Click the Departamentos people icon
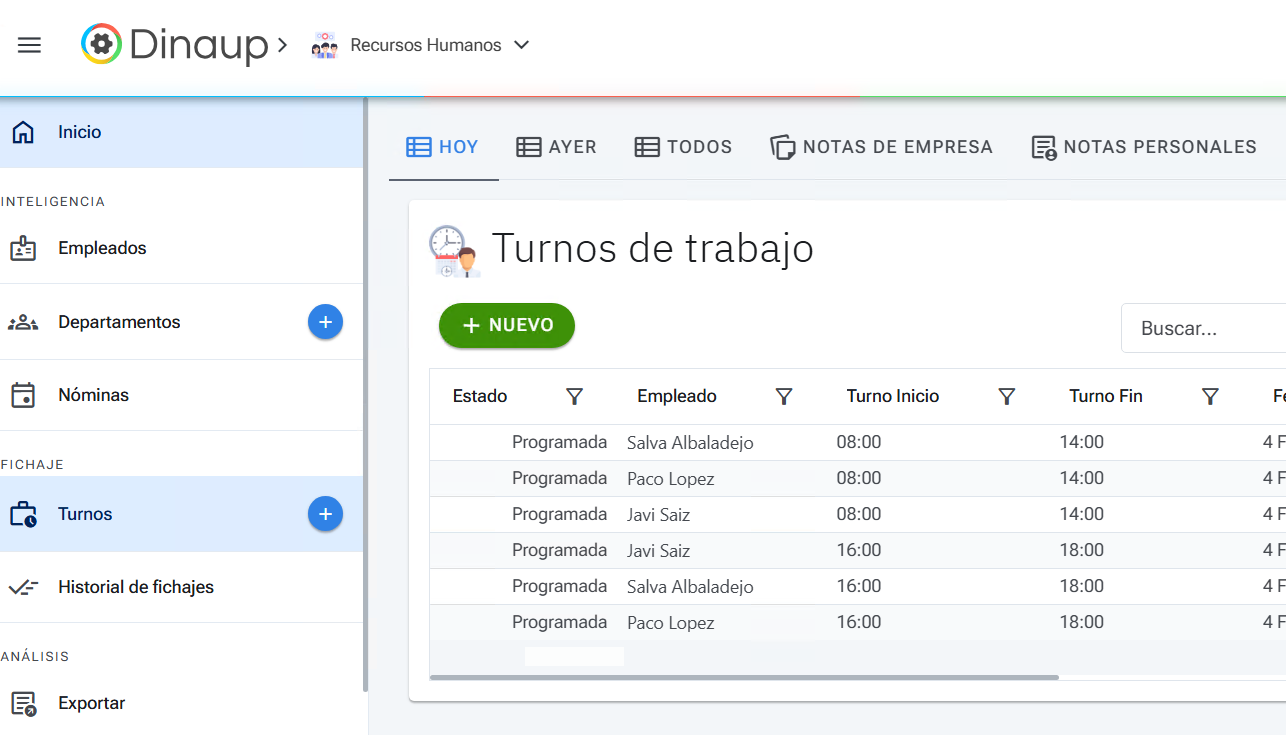The height and width of the screenshot is (735, 1286). 25,322
